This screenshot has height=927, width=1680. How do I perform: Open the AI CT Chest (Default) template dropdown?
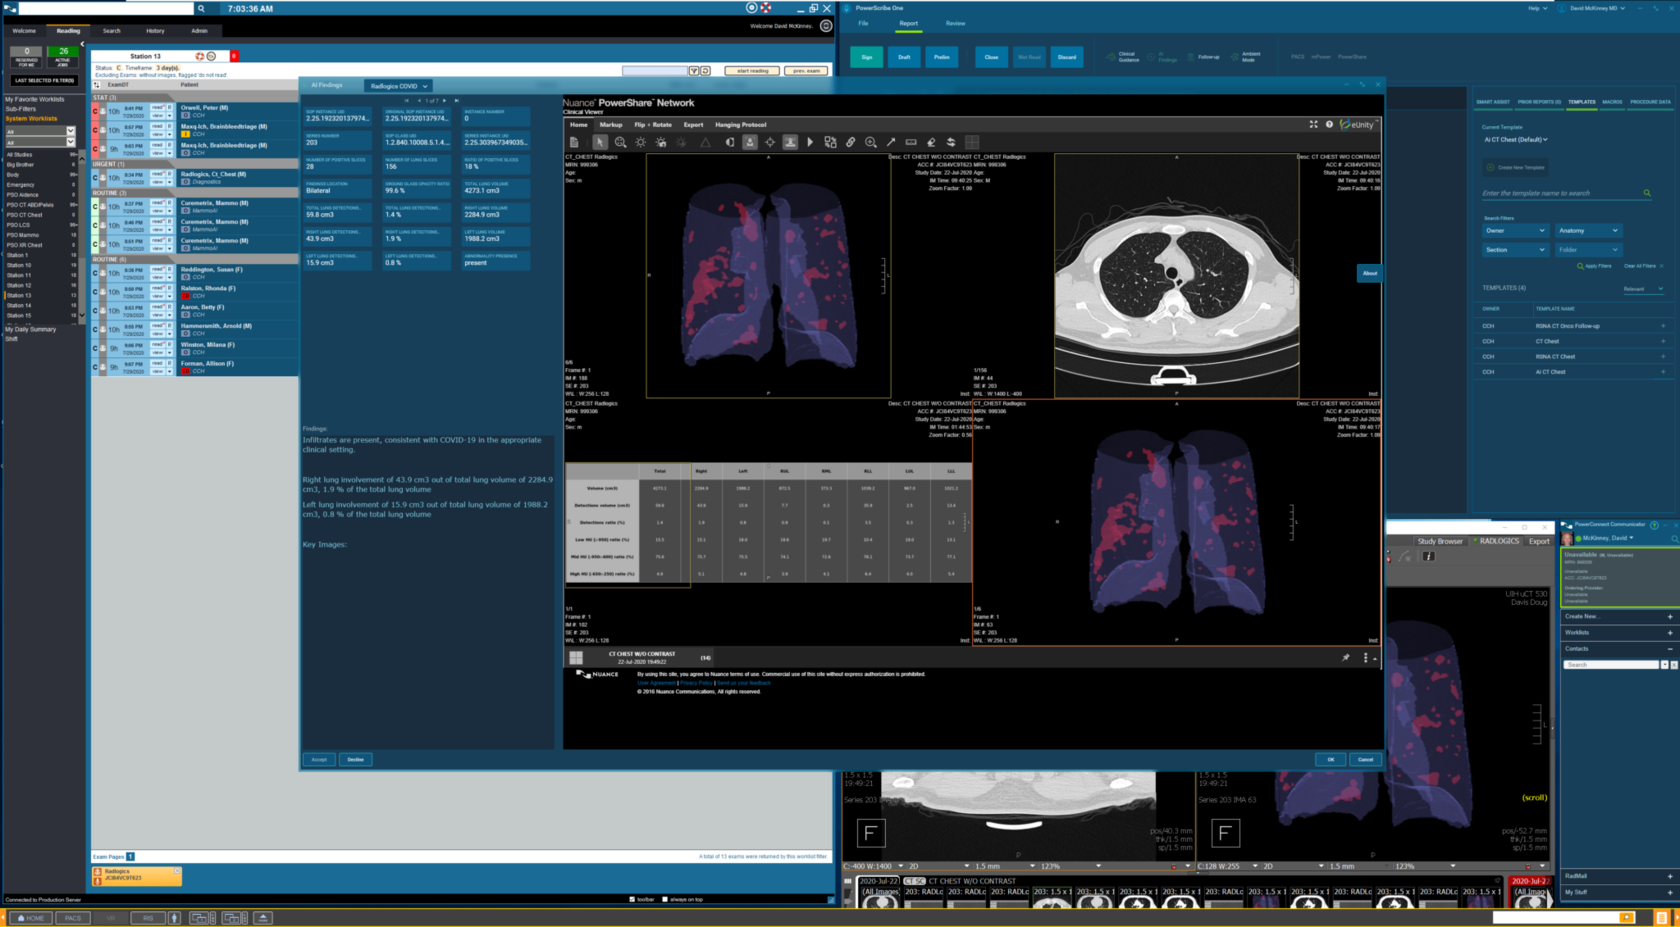point(1516,139)
